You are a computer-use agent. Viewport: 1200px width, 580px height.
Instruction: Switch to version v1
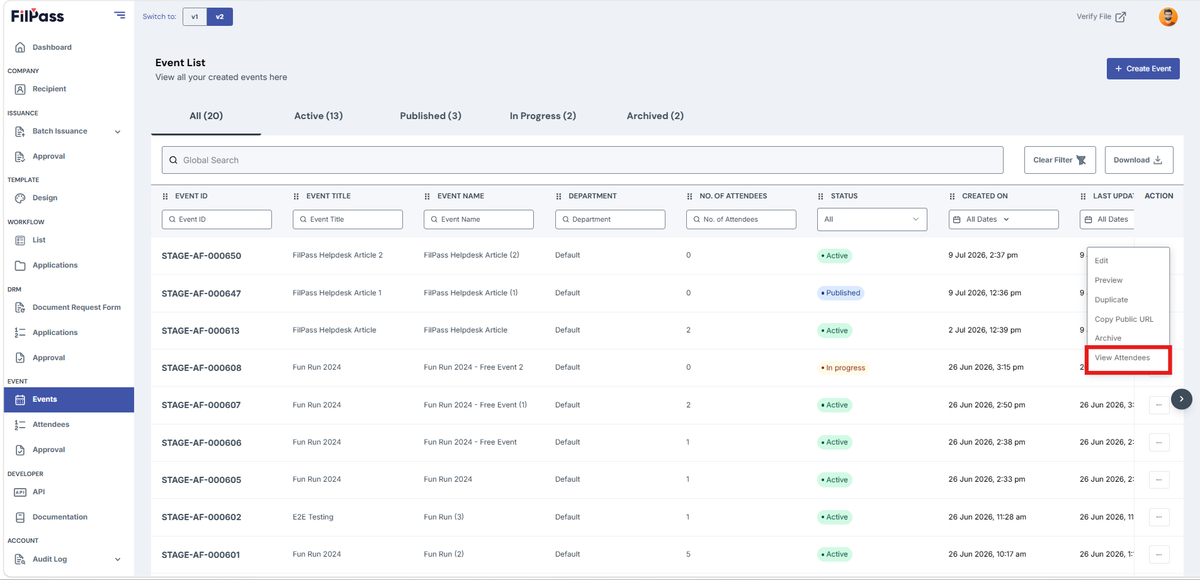(195, 17)
